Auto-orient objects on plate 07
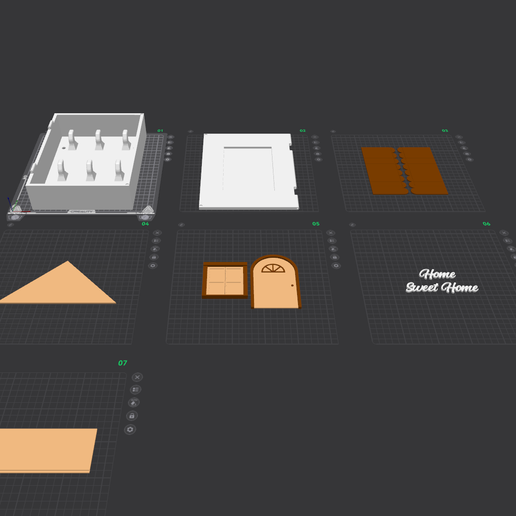516x516 pixels. pos(134,403)
